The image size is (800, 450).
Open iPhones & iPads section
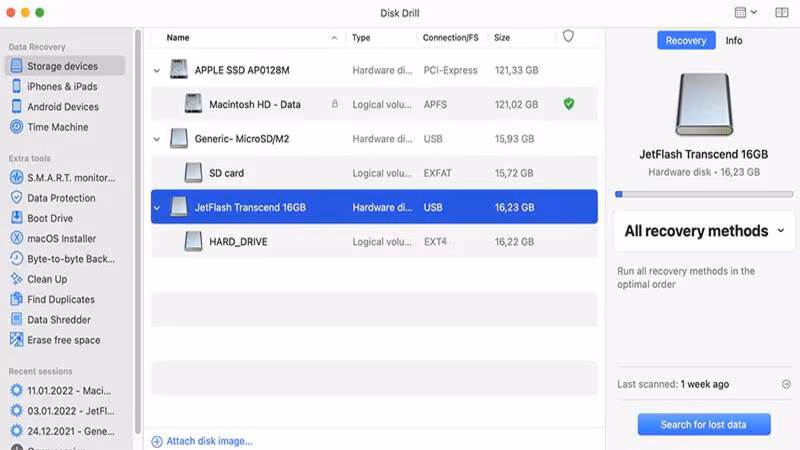pyautogui.click(x=54, y=86)
